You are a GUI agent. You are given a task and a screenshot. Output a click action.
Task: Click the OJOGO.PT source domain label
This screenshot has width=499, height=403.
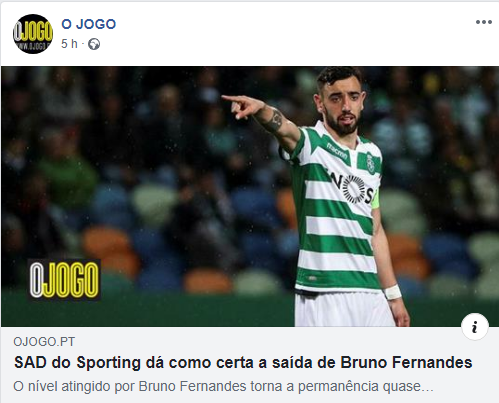[44, 342]
